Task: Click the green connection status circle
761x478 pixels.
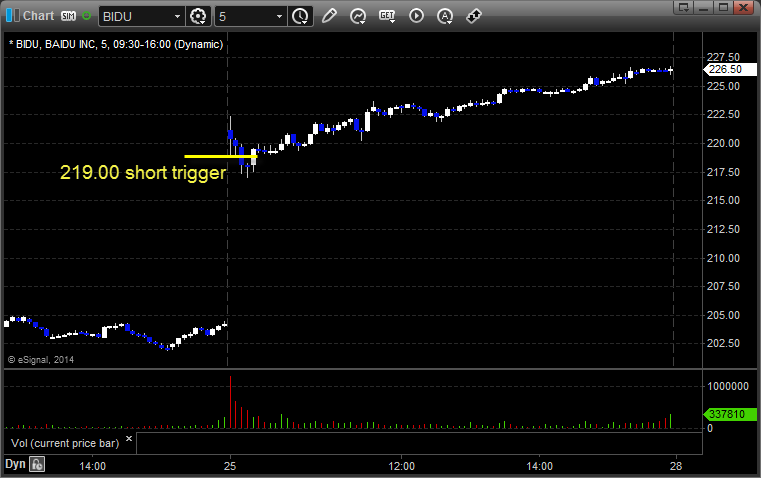Action: click(86, 16)
